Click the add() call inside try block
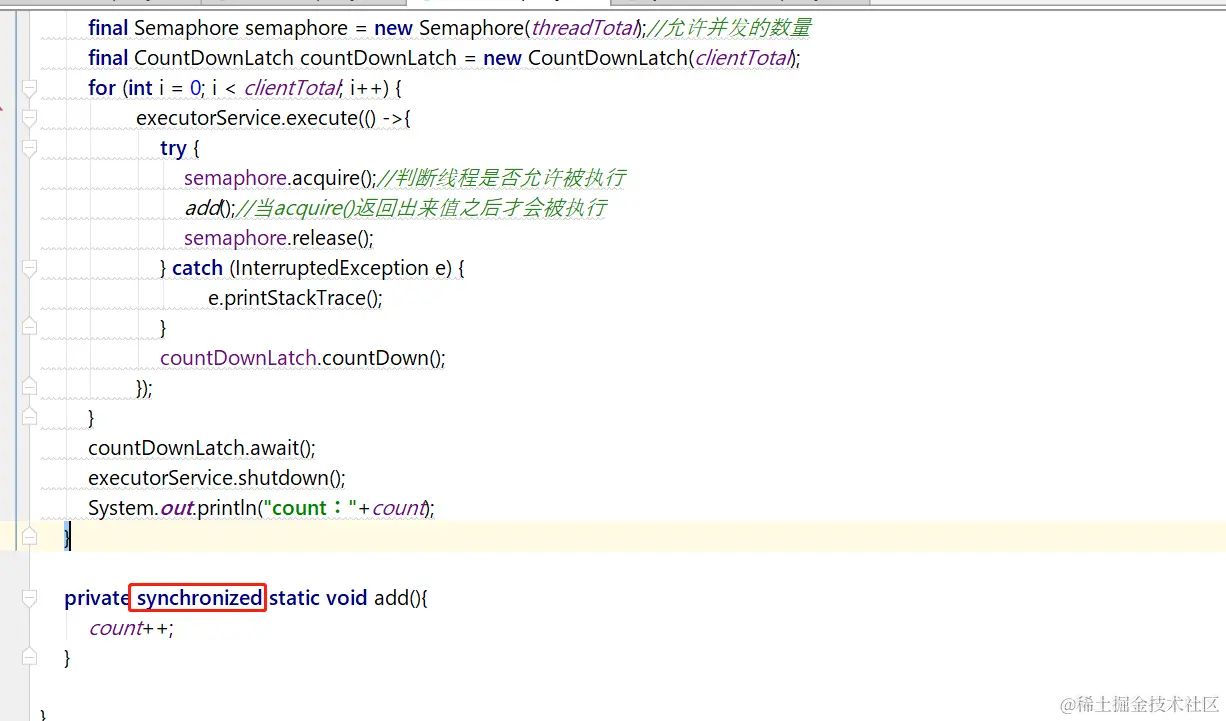 pyautogui.click(x=210, y=208)
